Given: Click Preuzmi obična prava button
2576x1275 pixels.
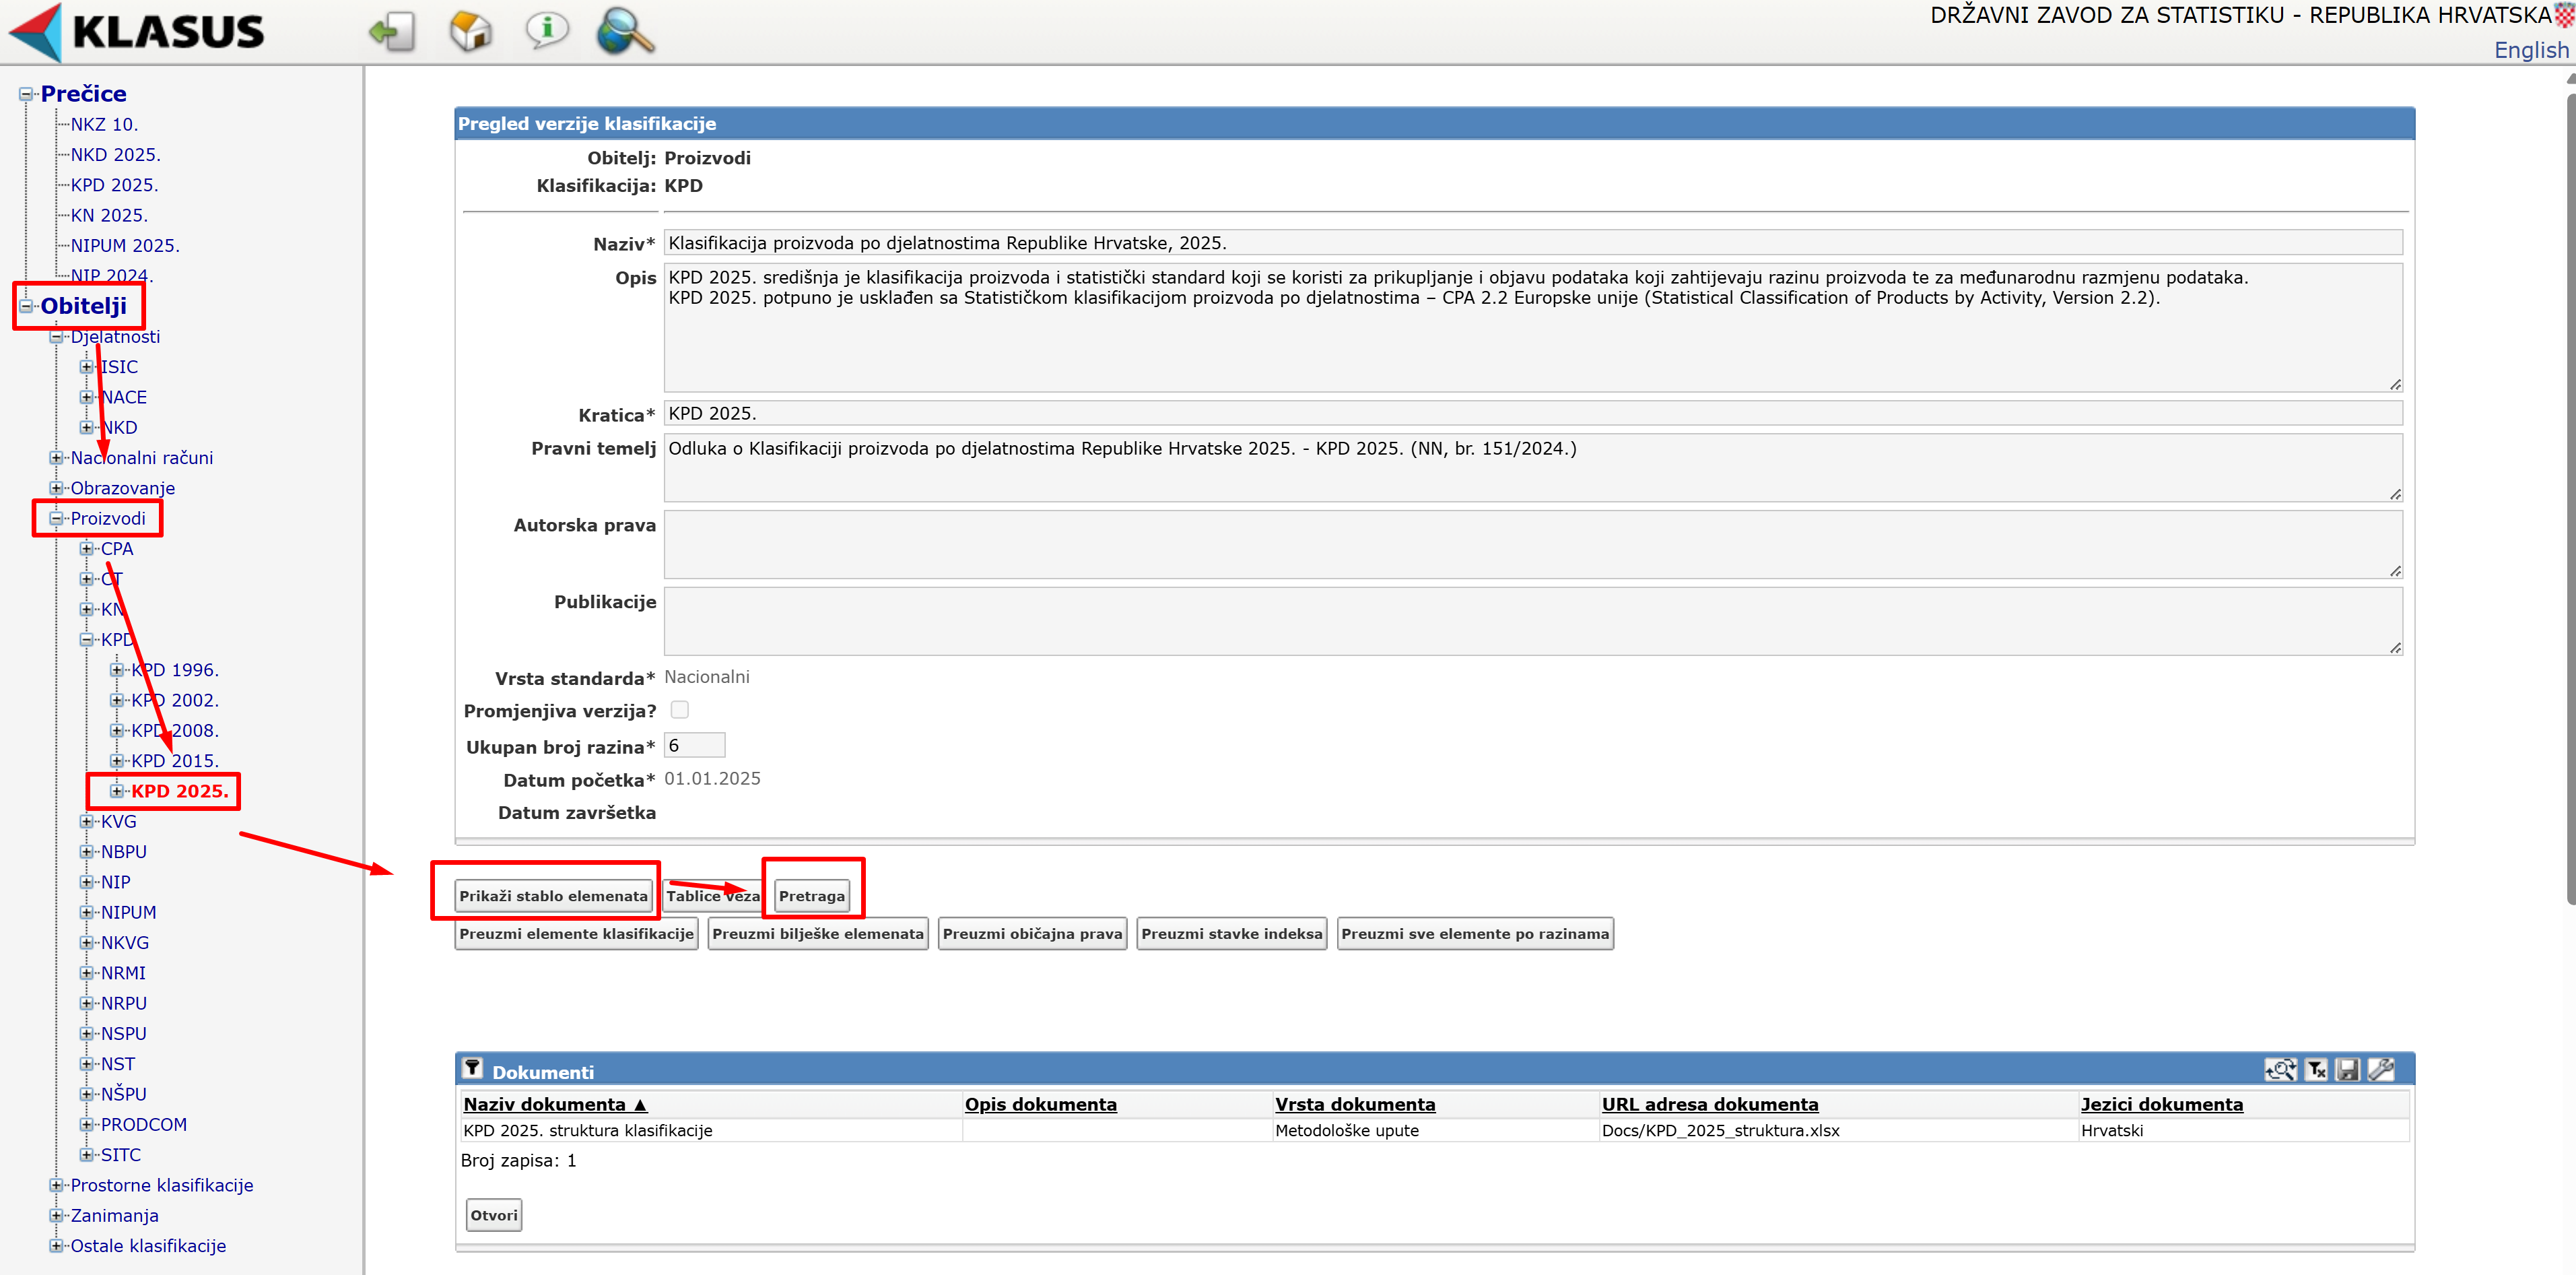Looking at the screenshot, I should coord(1032,934).
